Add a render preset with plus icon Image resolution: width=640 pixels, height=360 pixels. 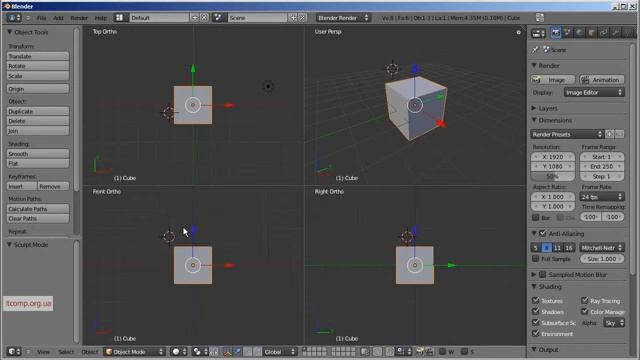click(x=609, y=134)
